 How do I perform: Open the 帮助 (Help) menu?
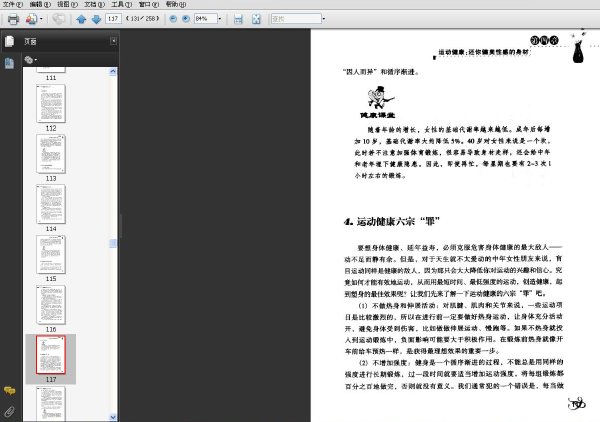176,5
